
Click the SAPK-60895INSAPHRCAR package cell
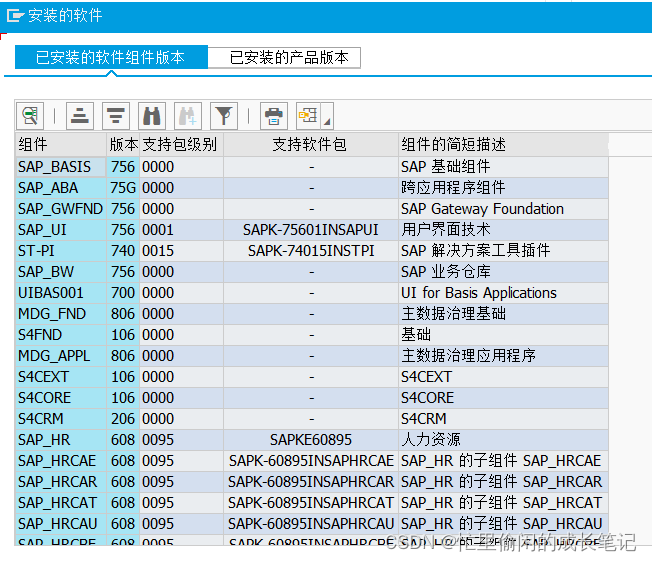pyautogui.click(x=311, y=482)
